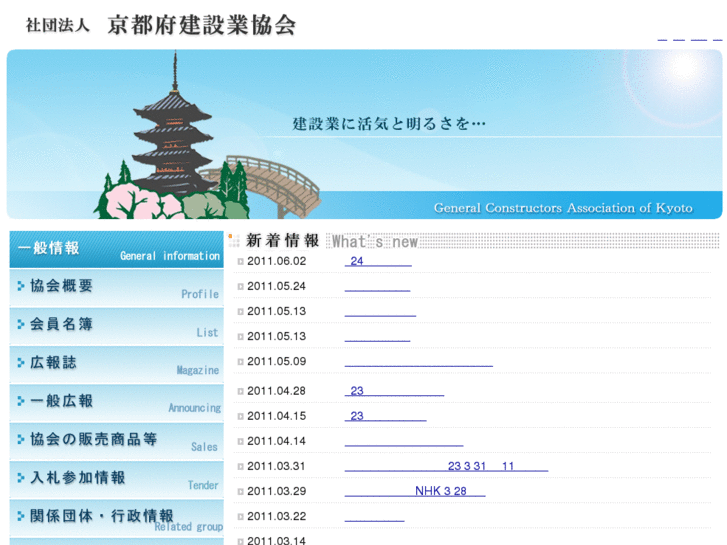Image resolution: width=727 pixels, height=545 pixels.
Task: Open the news link dated 2011.05.24
Action: click(377, 286)
